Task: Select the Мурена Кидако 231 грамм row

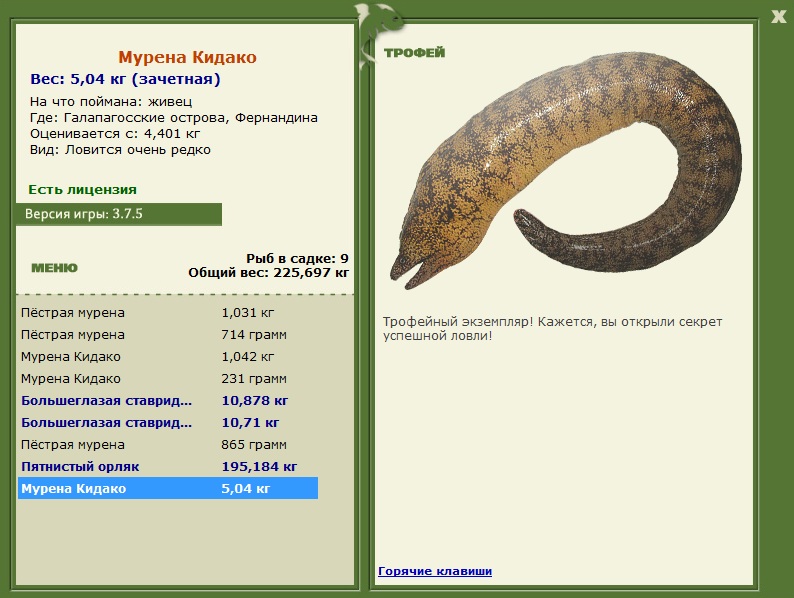Action: pyautogui.click(x=168, y=379)
